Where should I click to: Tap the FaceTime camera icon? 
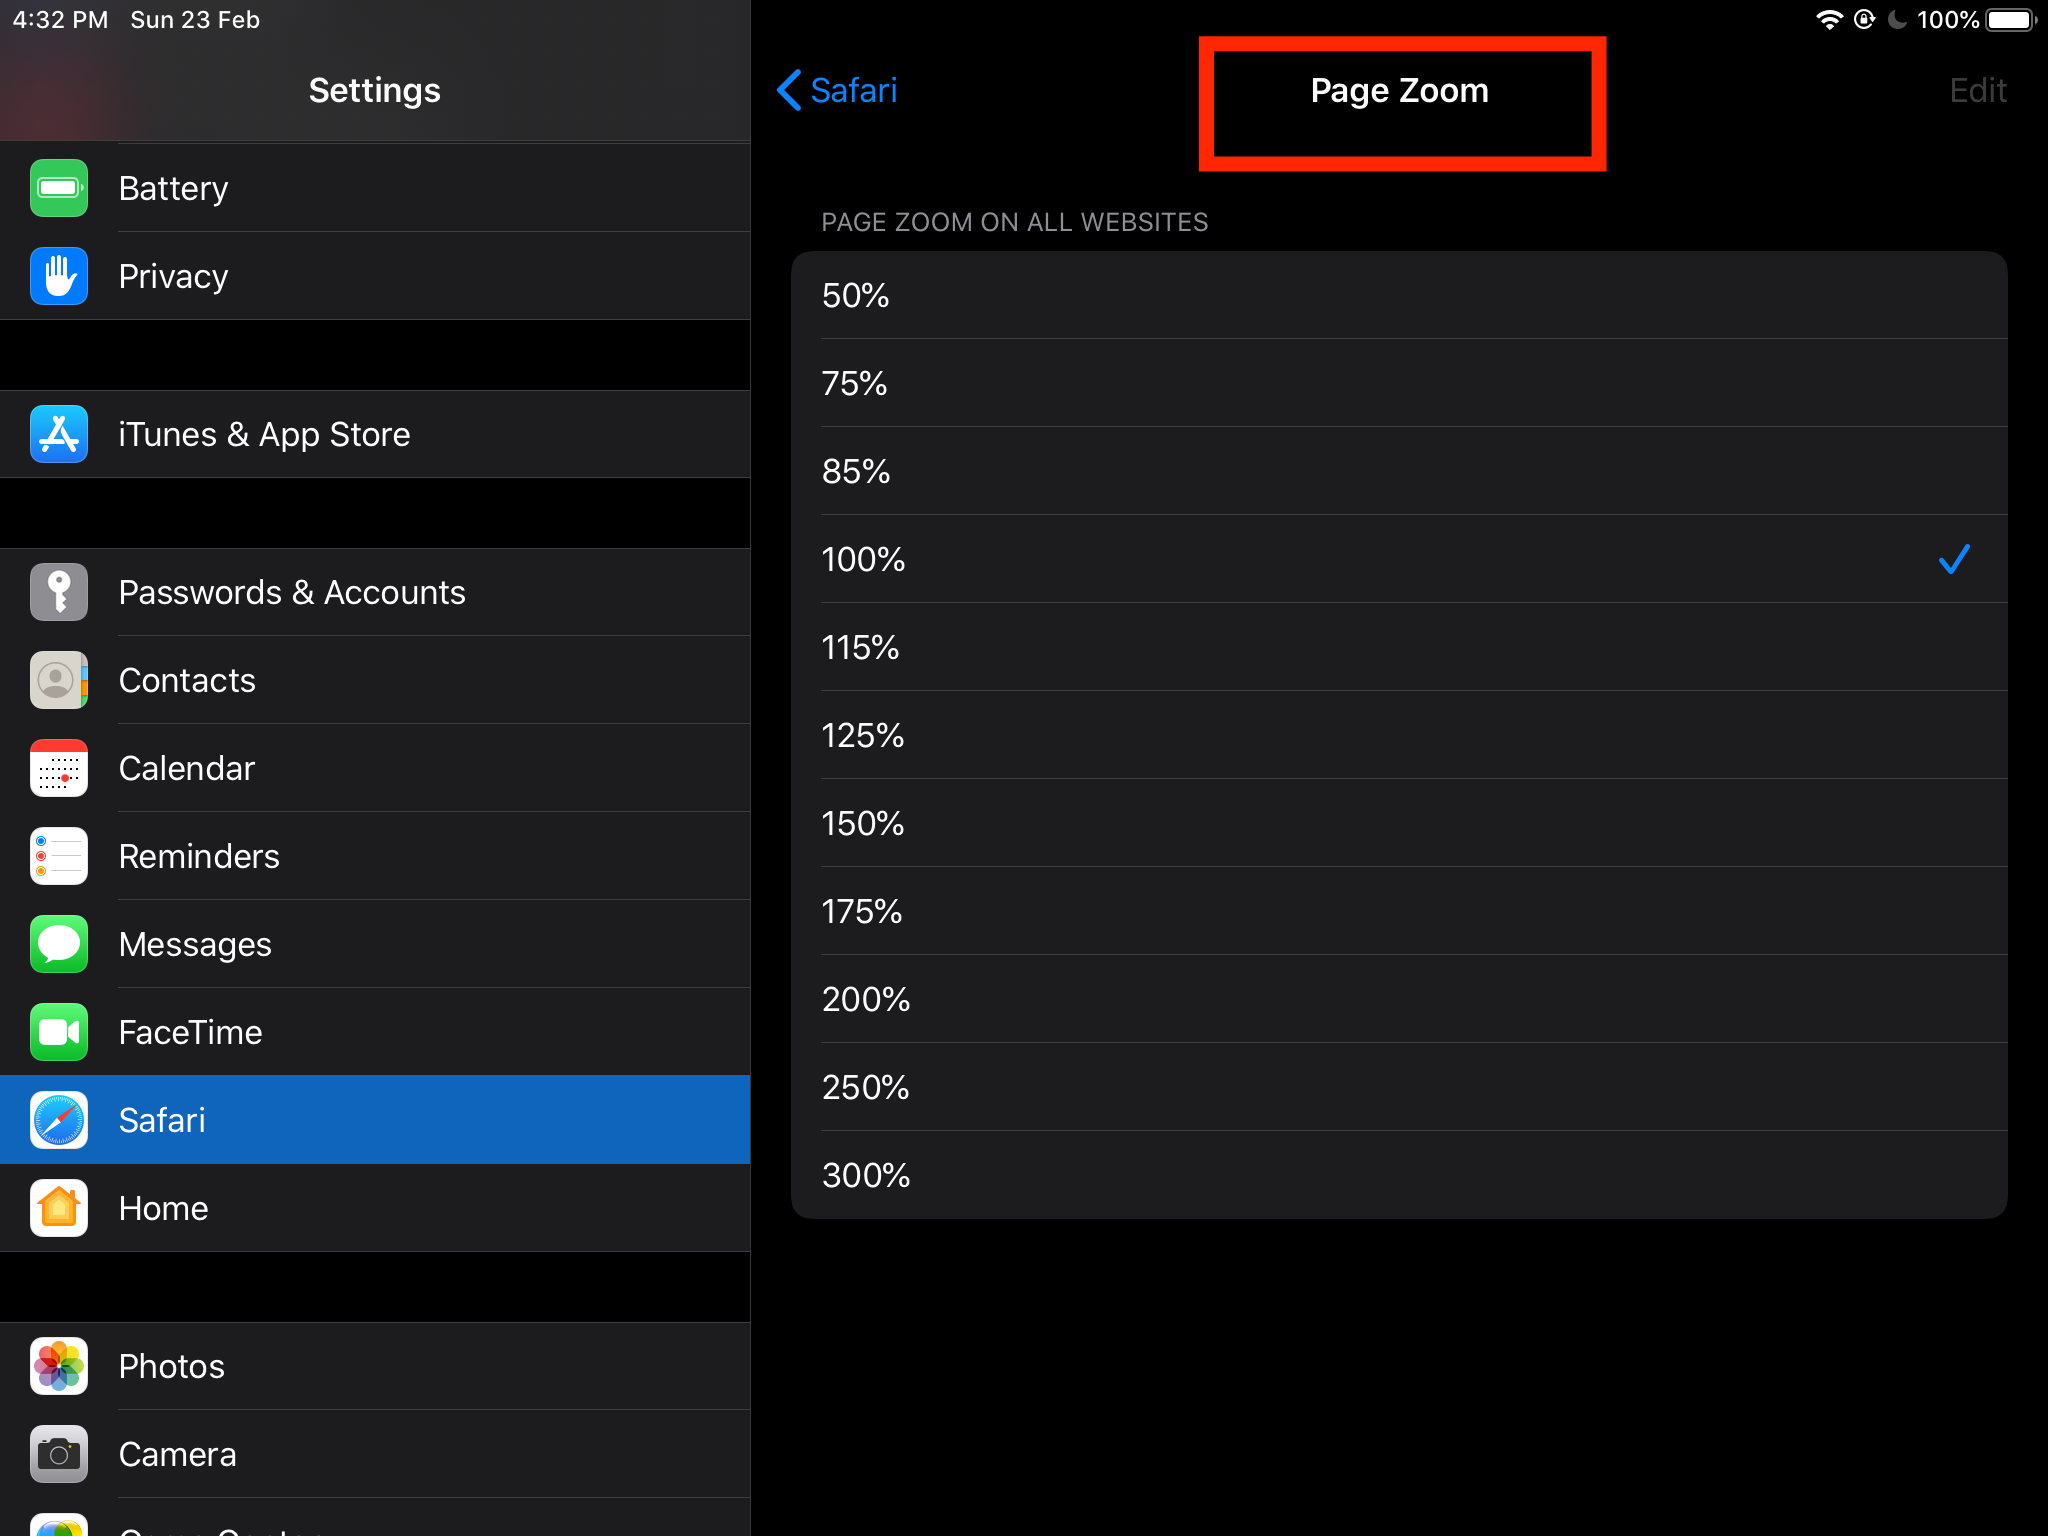59,1032
